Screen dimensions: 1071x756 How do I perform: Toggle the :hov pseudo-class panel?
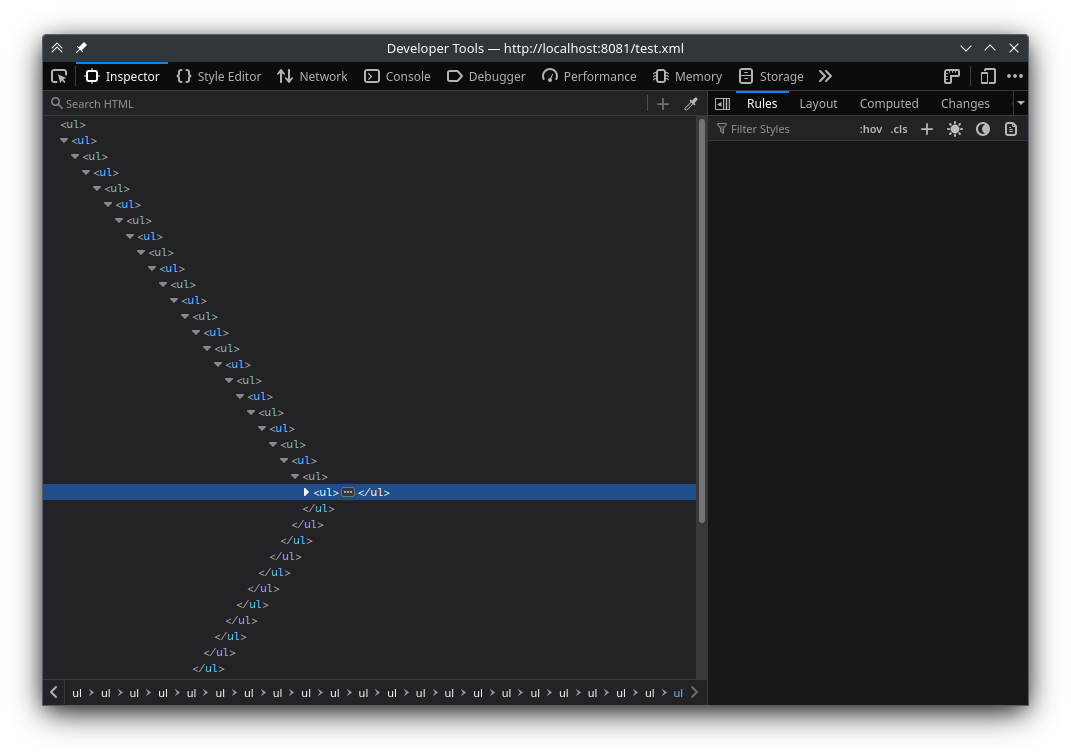[x=871, y=129]
